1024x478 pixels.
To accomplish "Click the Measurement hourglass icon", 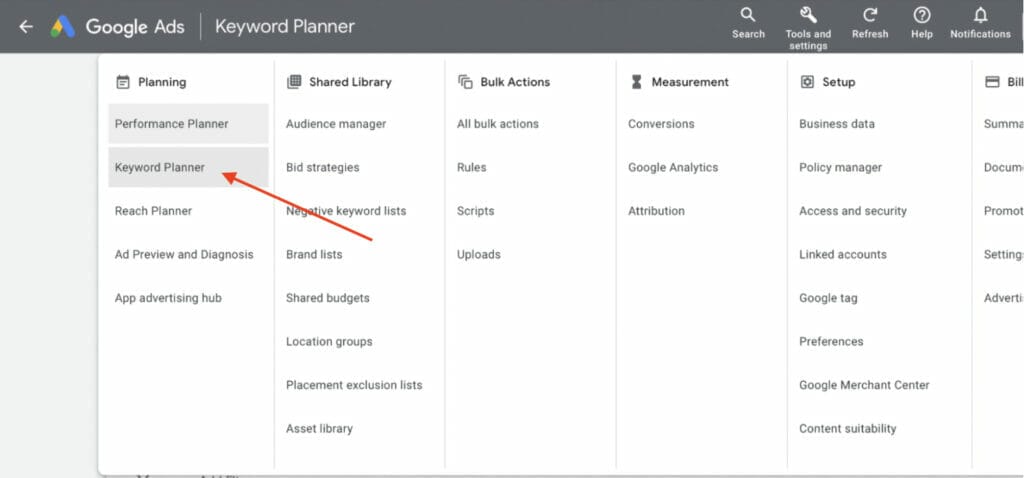I will click(x=636, y=82).
